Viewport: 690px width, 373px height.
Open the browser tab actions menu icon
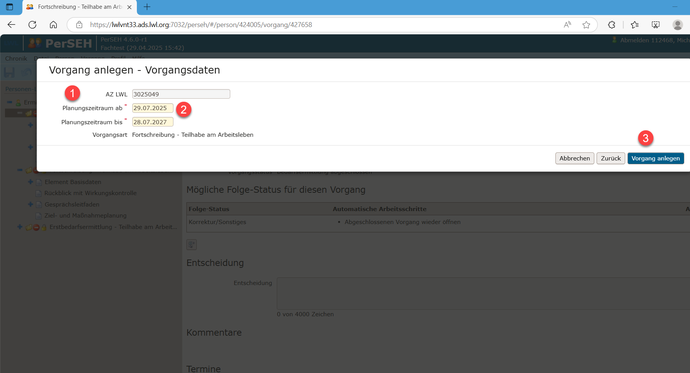(x=9, y=7)
